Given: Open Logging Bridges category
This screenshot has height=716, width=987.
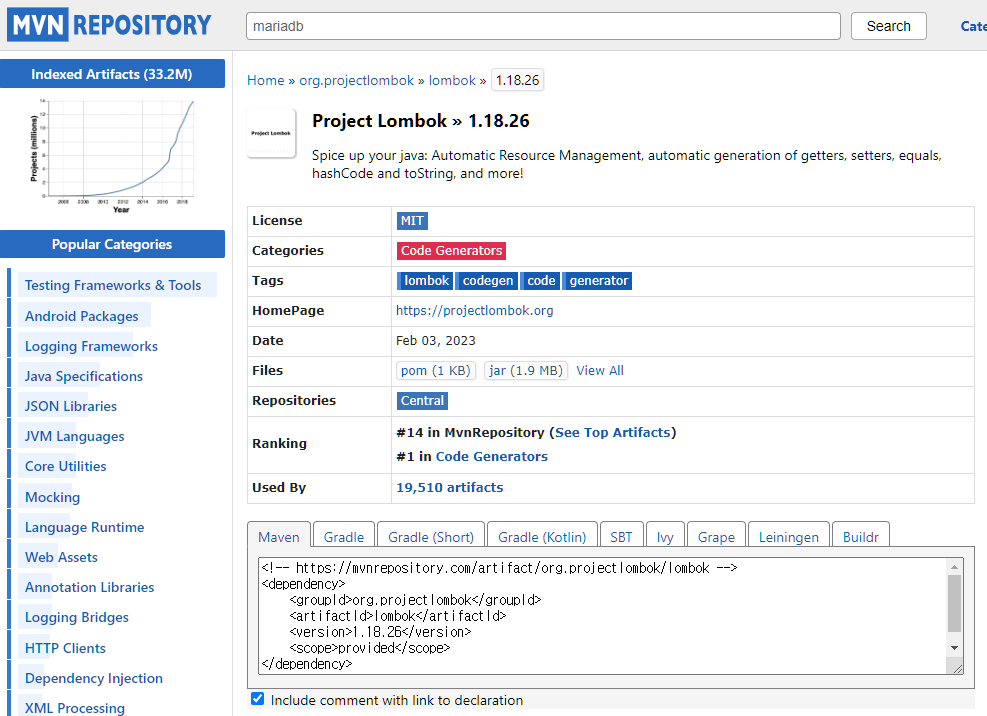Looking at the screenshot, I should tap(77, 617).
